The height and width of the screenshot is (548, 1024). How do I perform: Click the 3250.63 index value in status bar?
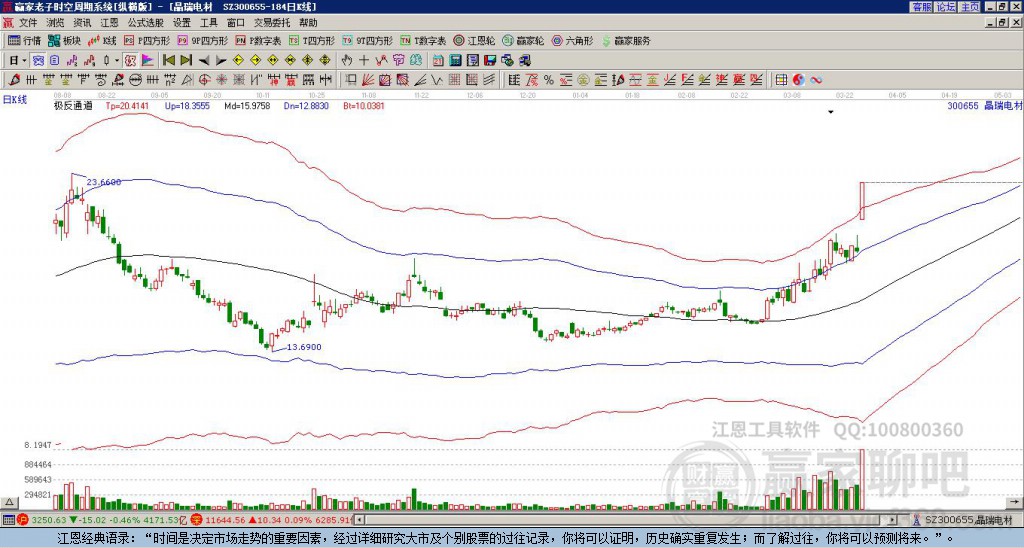pos(50,520)
